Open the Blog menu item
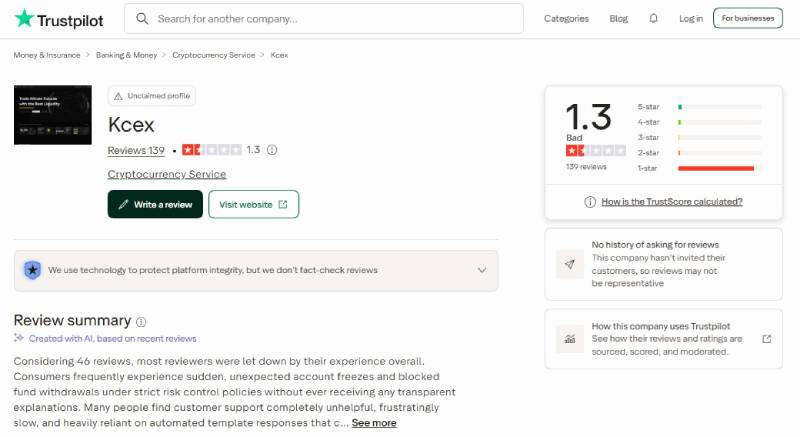The width and height of the screenshot is (800, 437). coord(618,18)
